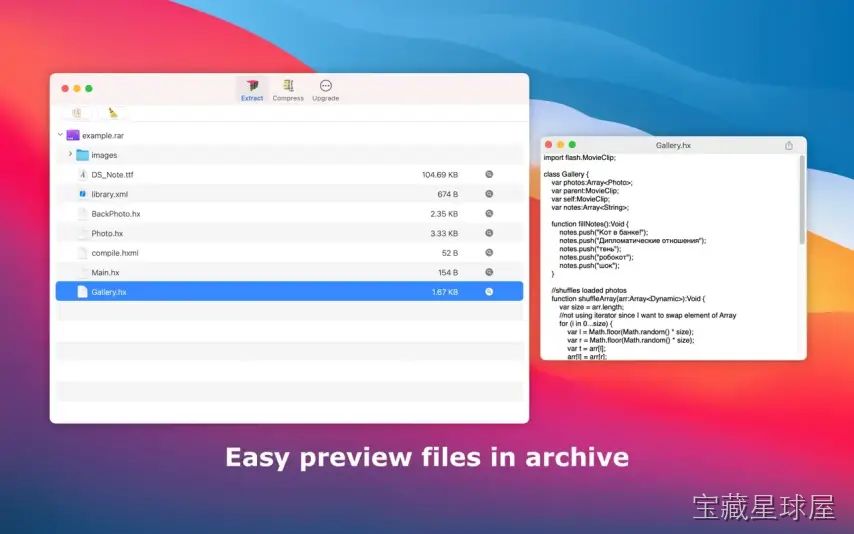Click the '//shuffles loaded photos' comment line
Screen dimensions: 854x534
tap(589, 290)
